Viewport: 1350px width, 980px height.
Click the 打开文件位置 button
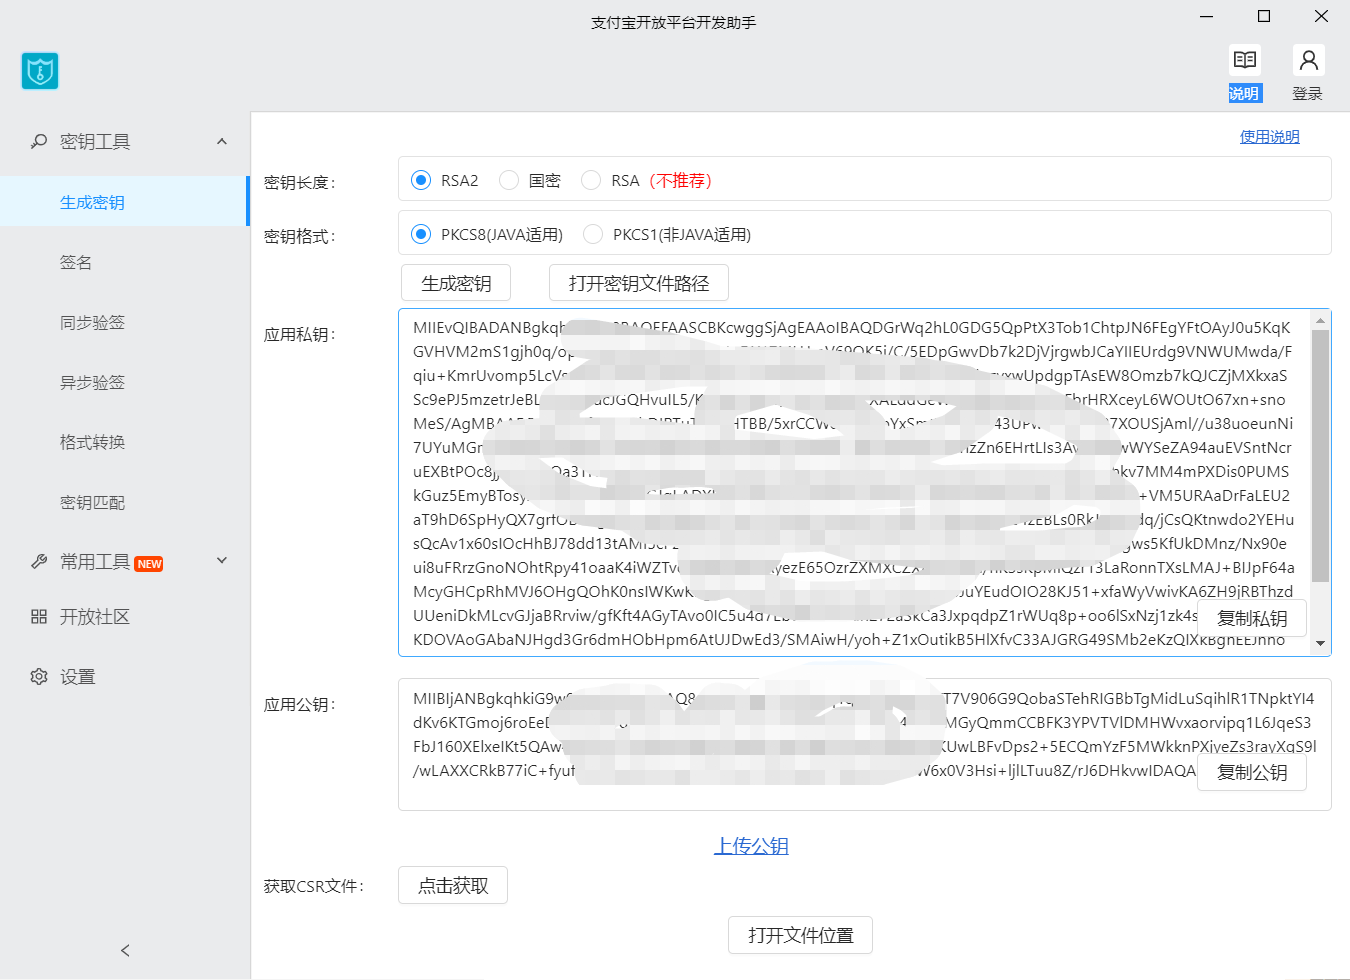(801, 935)
